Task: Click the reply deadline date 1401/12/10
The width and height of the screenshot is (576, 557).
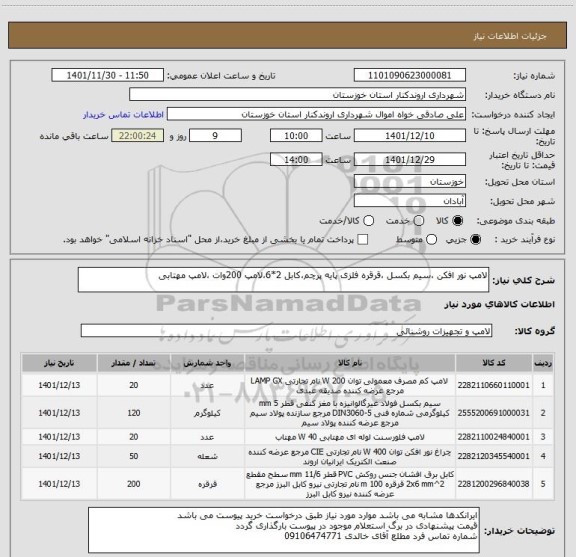Action: pos(410,136)
